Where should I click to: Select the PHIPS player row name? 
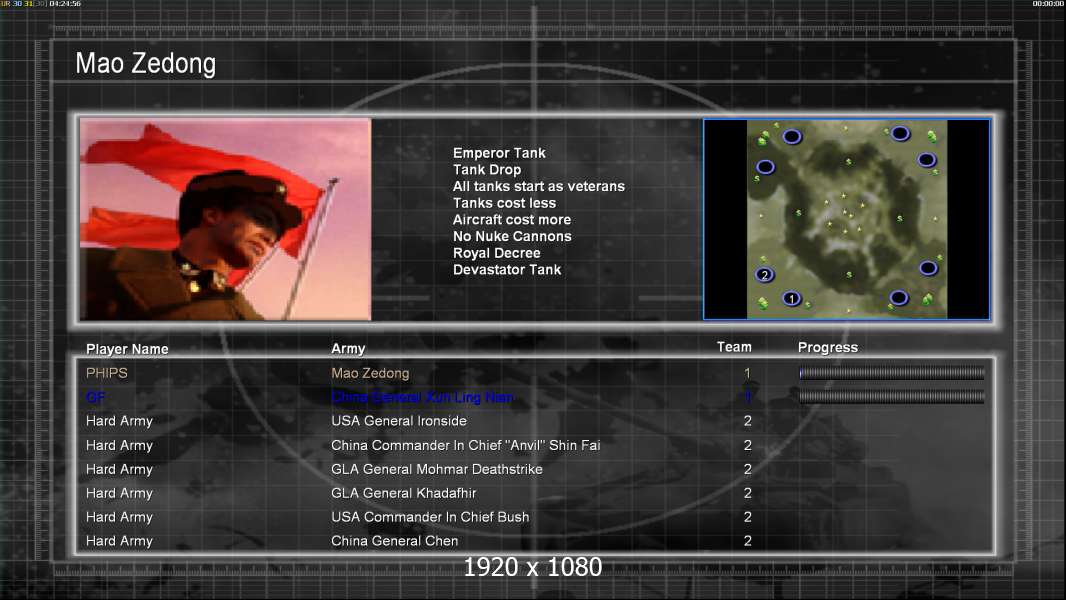pos(107,373)
